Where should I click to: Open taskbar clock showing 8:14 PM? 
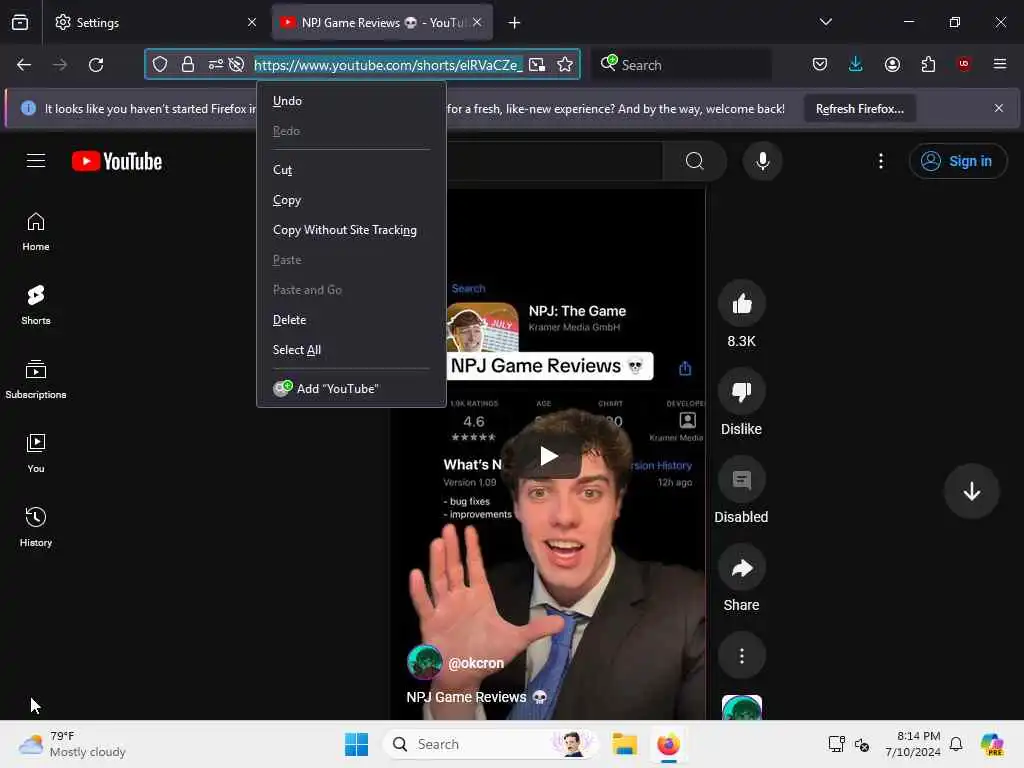913,744
